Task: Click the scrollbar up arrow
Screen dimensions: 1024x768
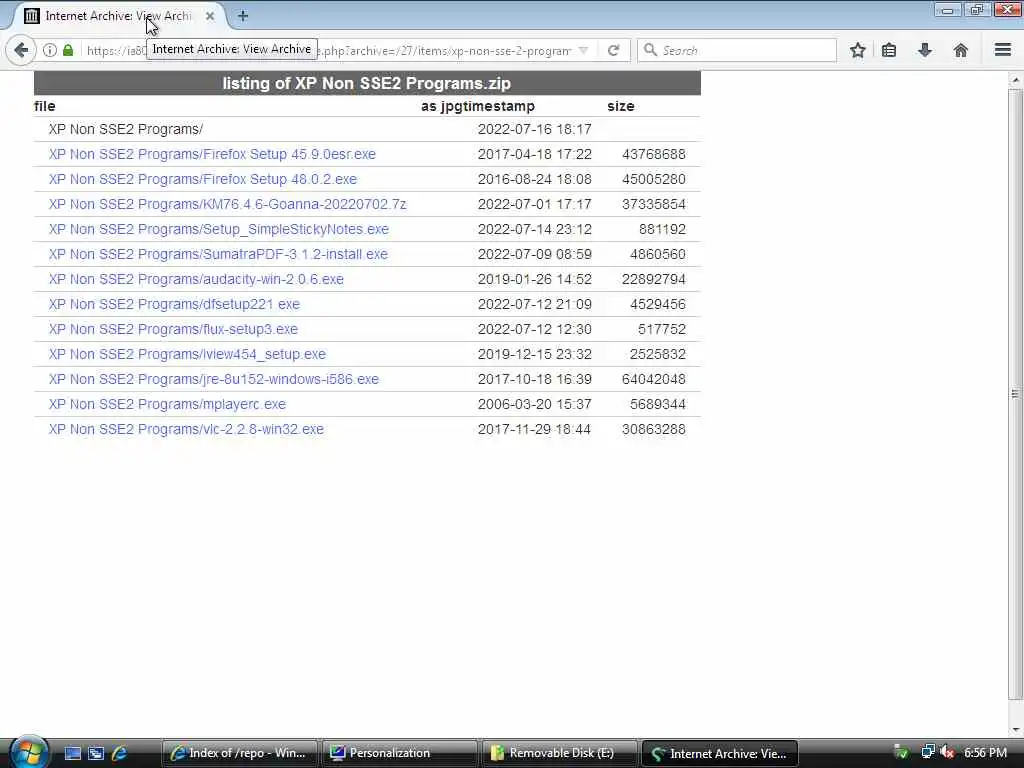Action: 1015,80
